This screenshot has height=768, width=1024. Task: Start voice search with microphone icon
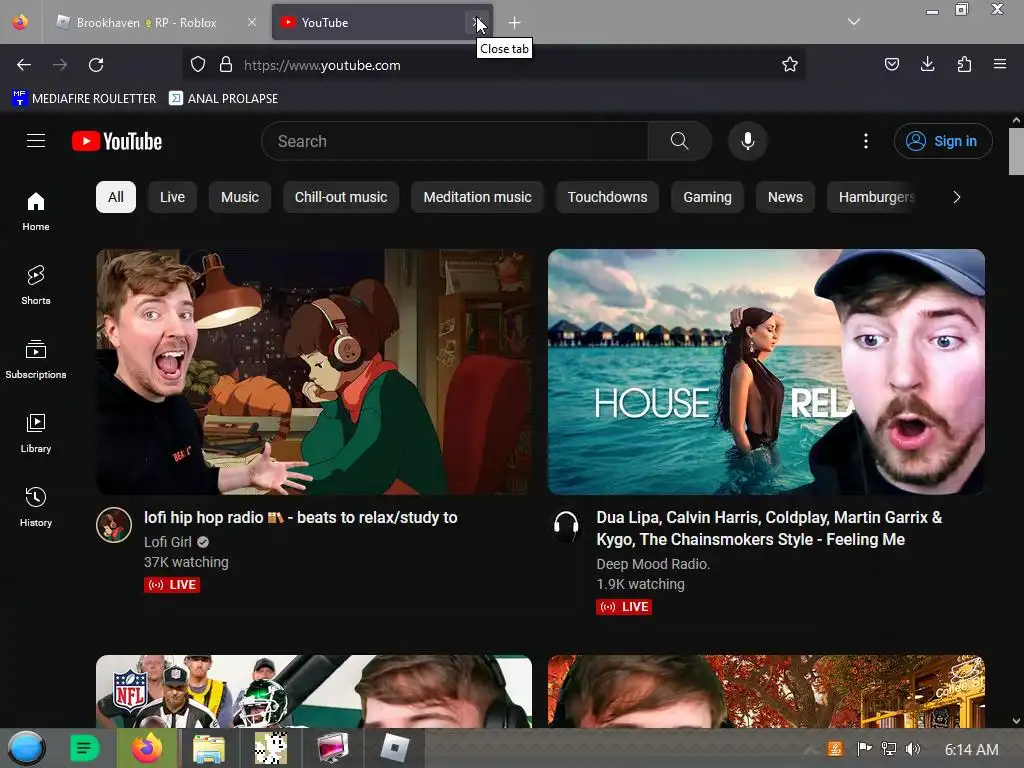[x=748, y=141]
